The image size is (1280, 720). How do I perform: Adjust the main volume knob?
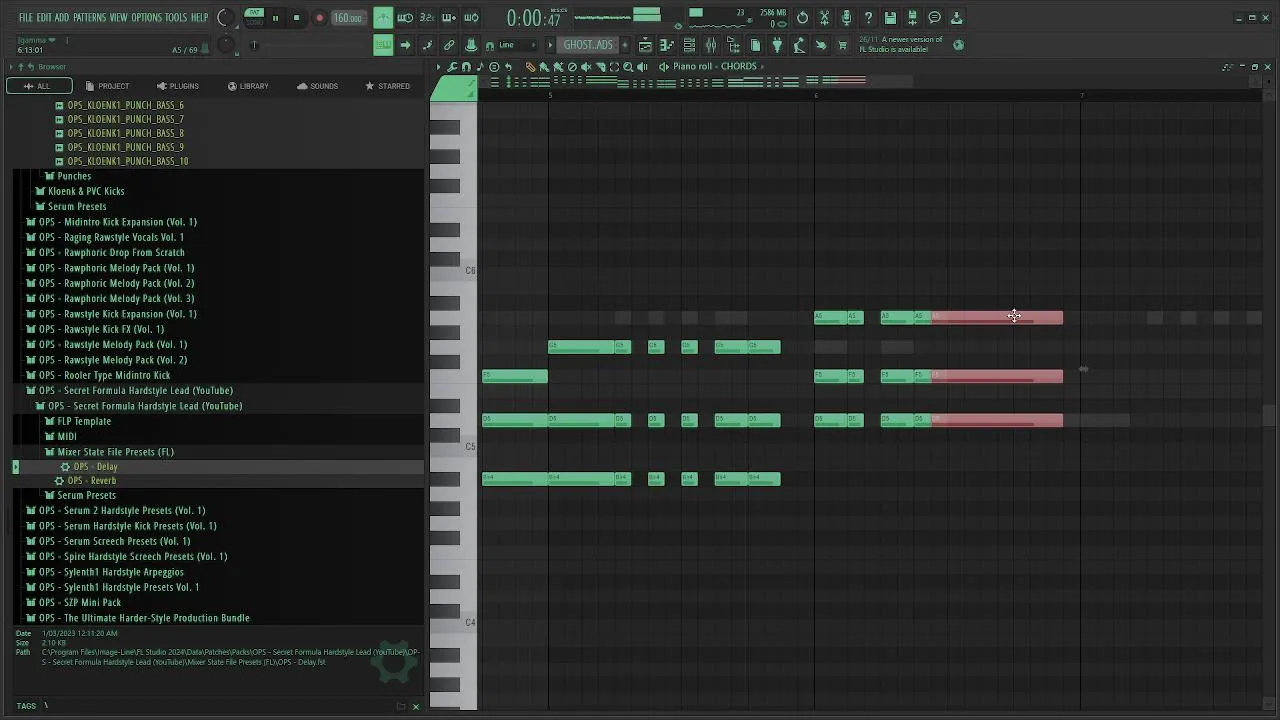click(226, 17)
